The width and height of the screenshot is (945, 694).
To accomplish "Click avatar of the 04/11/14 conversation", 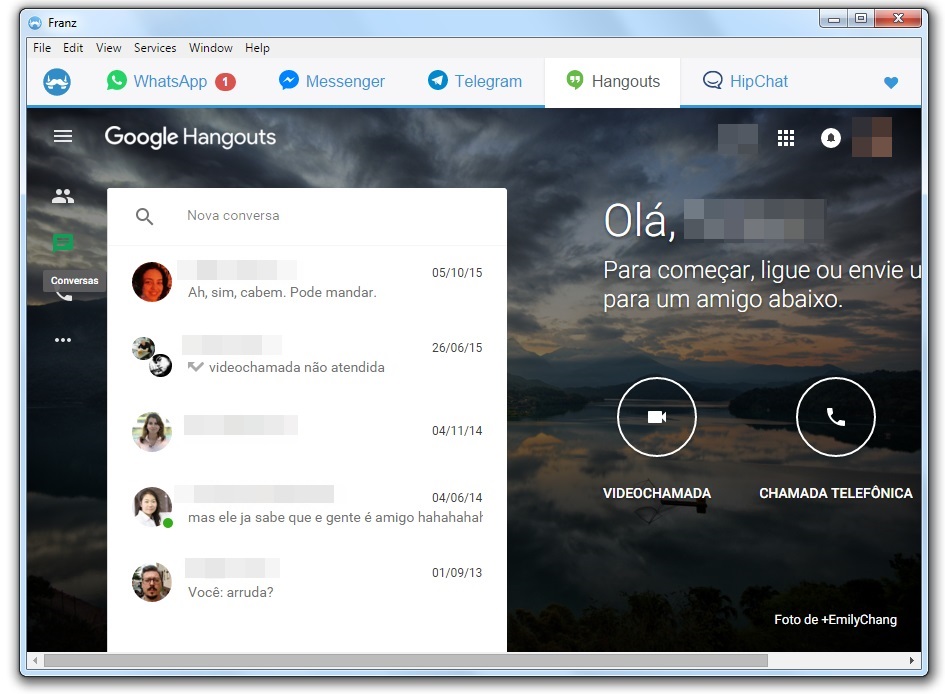I will (x=152, y=431).
